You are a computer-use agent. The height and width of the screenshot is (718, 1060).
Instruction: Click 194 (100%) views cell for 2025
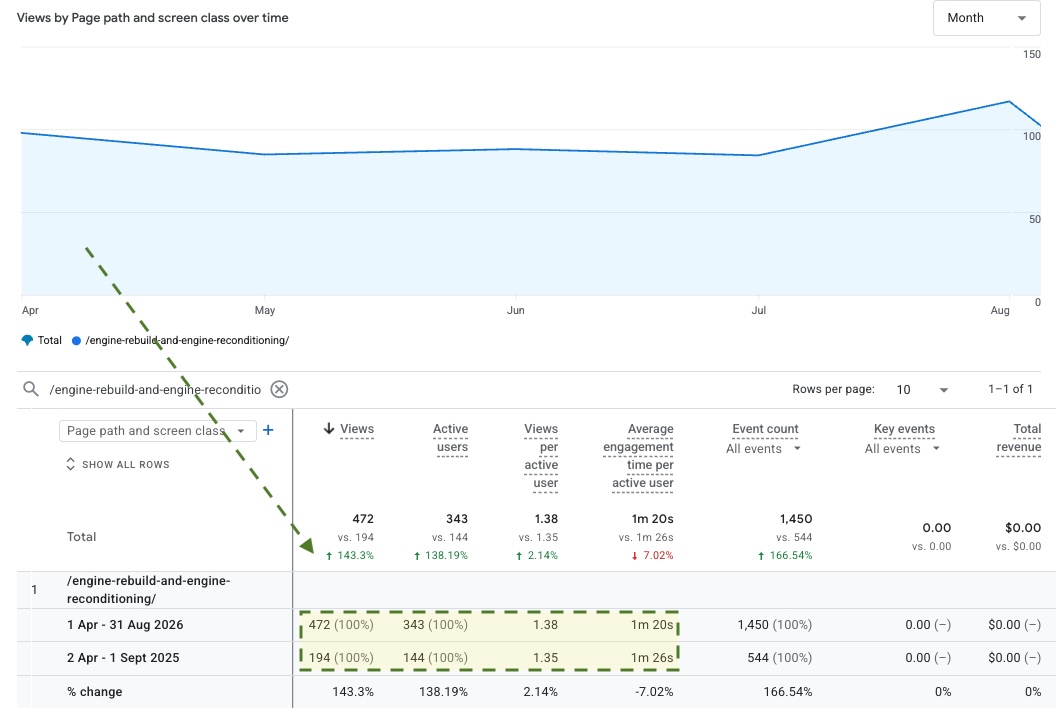click(x=341, y=658)
